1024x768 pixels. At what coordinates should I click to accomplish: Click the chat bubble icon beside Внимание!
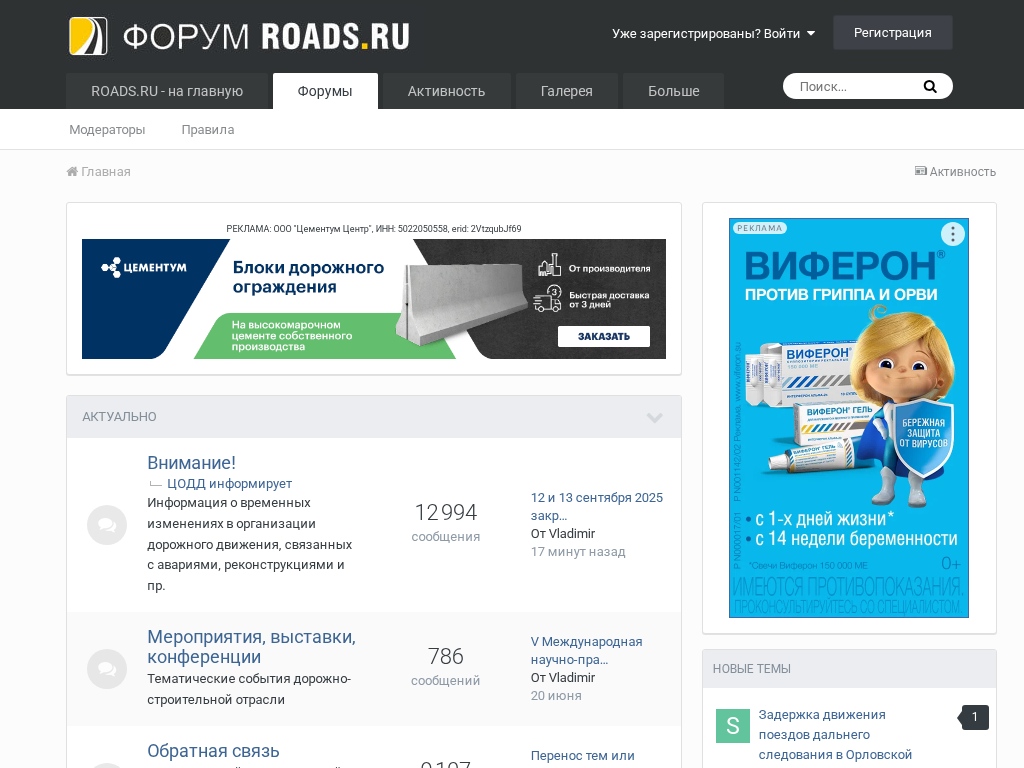[x=107, y=525]
